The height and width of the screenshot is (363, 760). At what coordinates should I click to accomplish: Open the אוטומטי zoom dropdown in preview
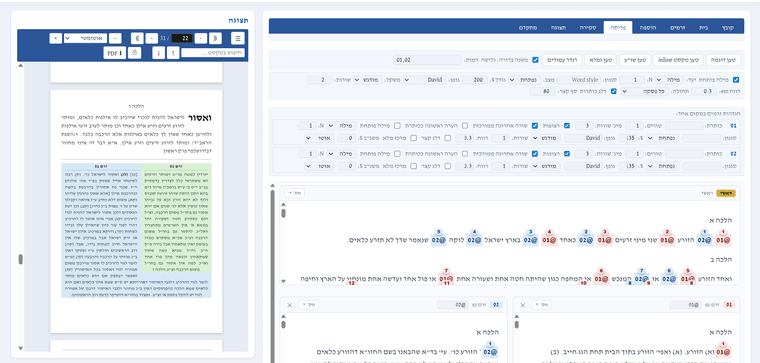(x=85, y=38)
